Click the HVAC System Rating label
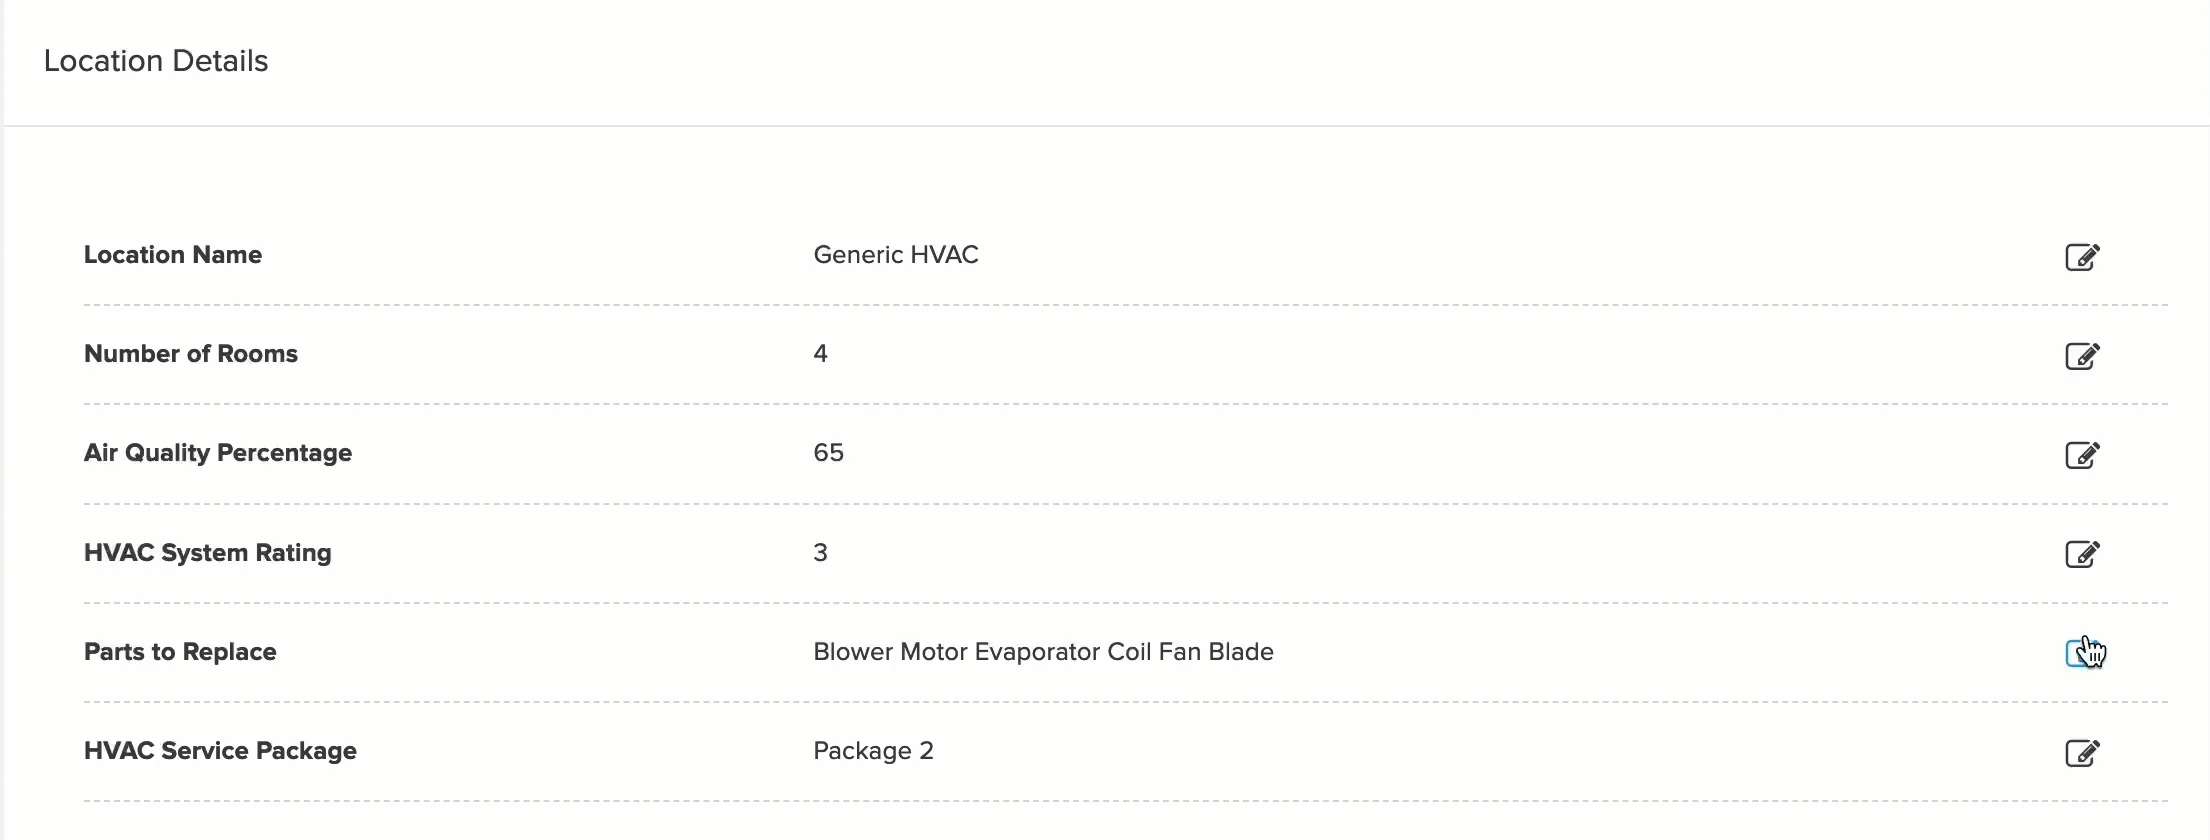The height and width of the screenshot is (840, 2210). (208, 553)
